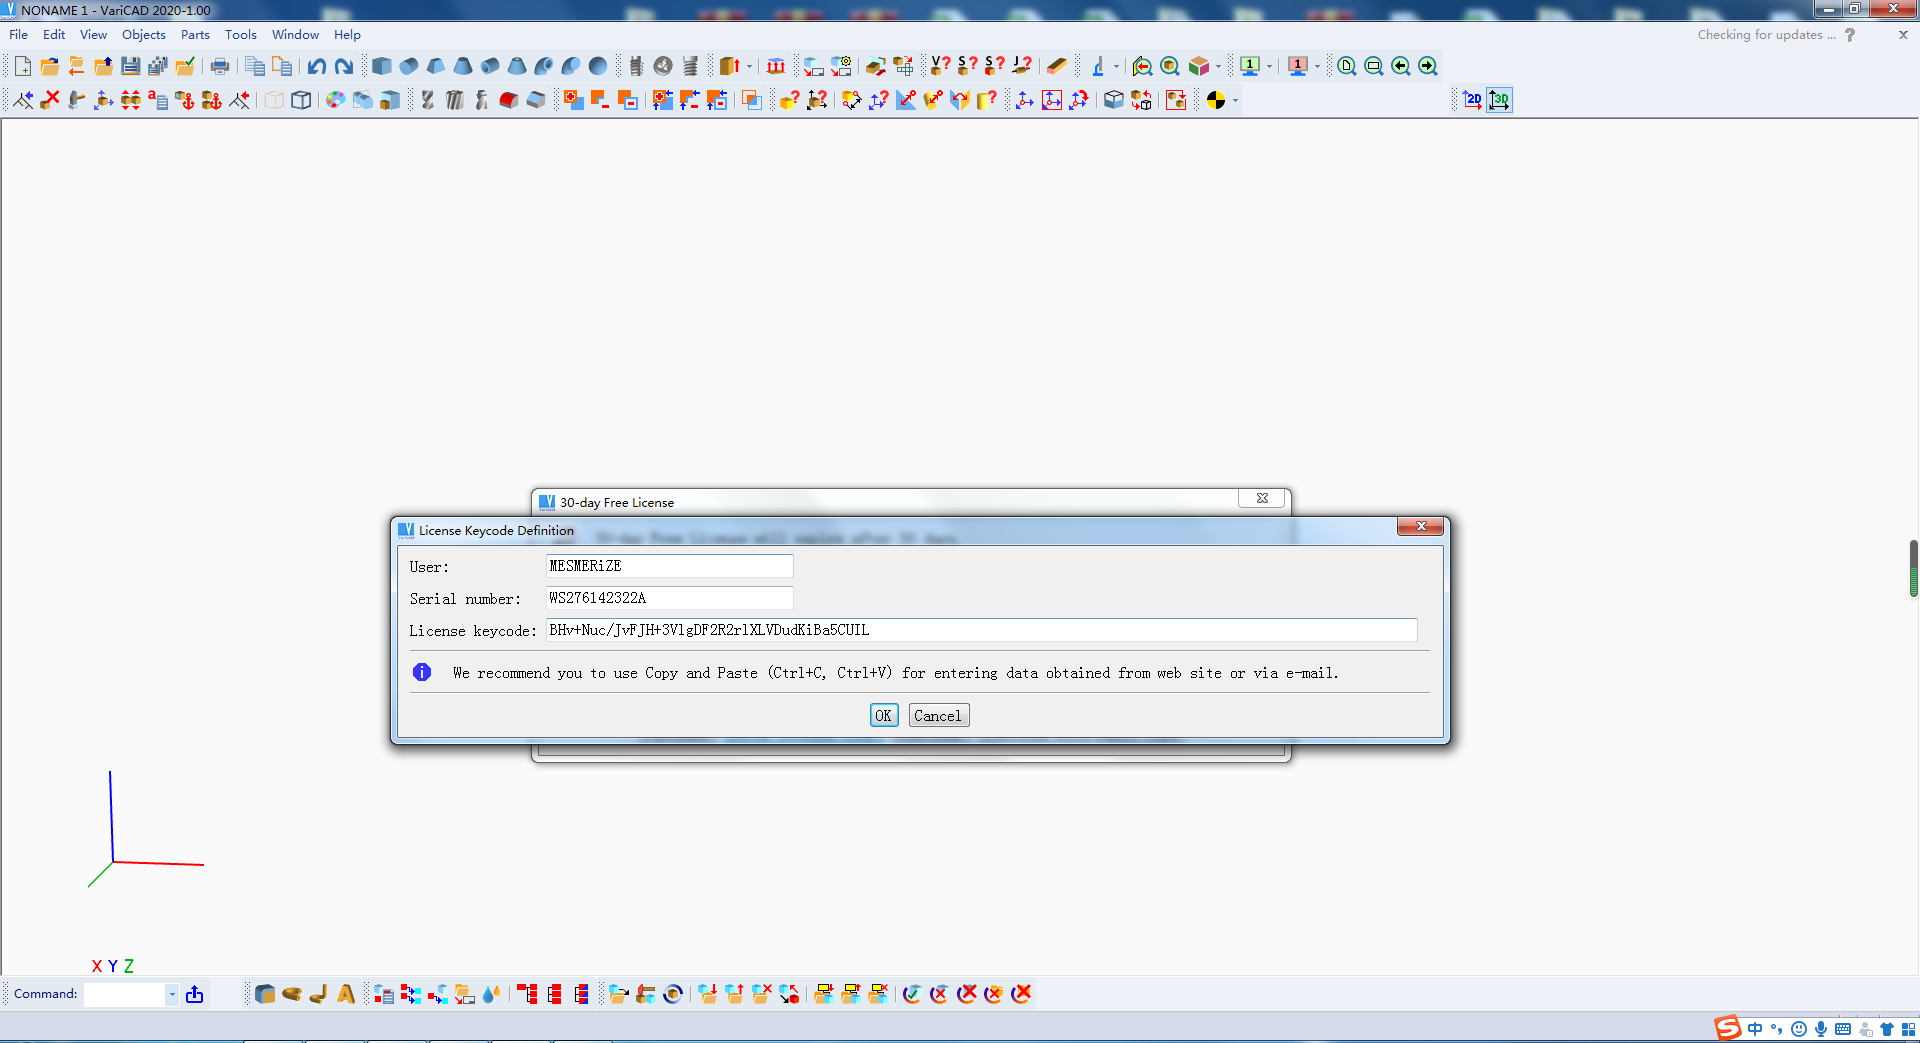Viewport: 1920px width, 1043px height.
Task: Open the Edit menu
Action: [x=54, y=35]
